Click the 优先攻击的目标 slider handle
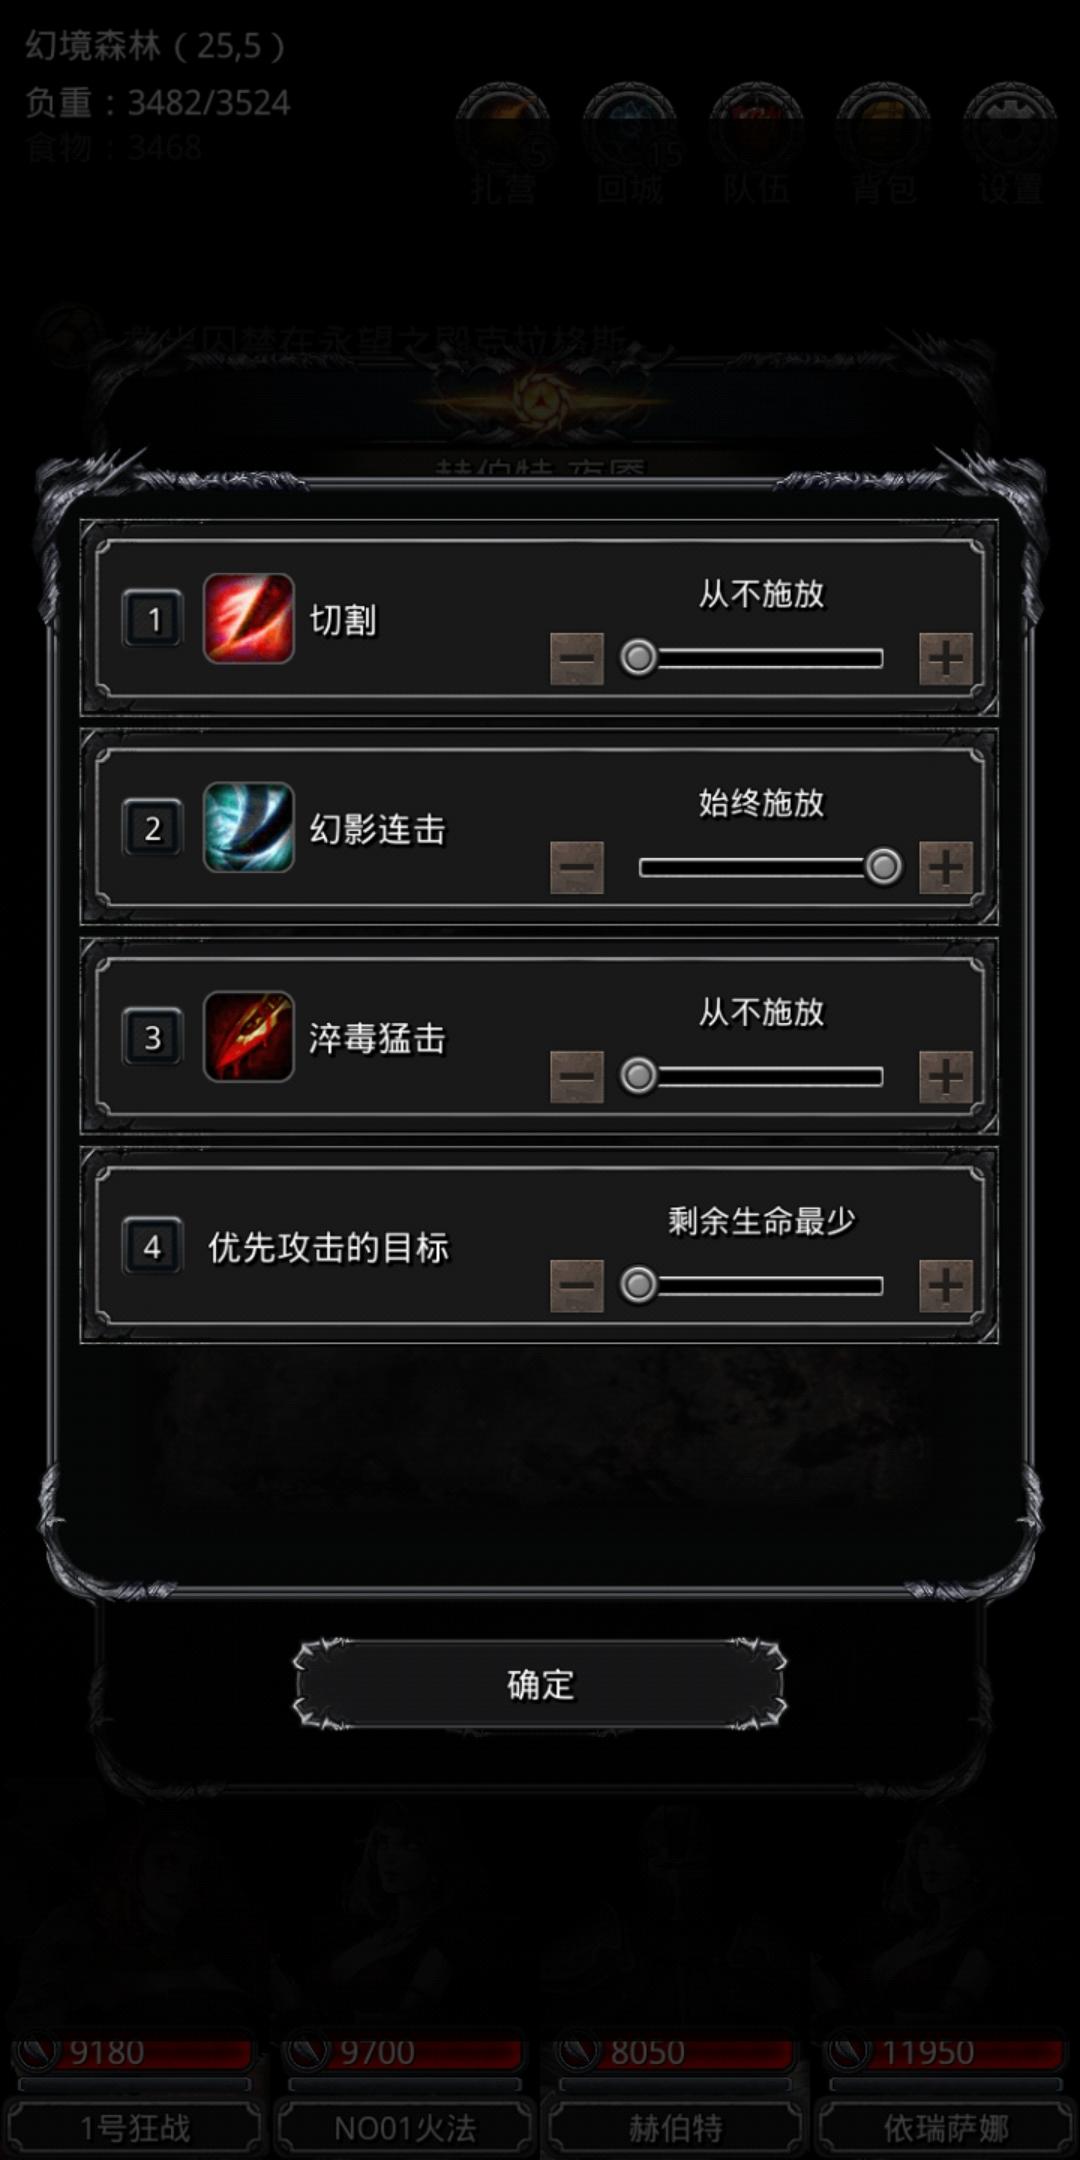Screen dimensions: 1080x2160 point(639,1285)
